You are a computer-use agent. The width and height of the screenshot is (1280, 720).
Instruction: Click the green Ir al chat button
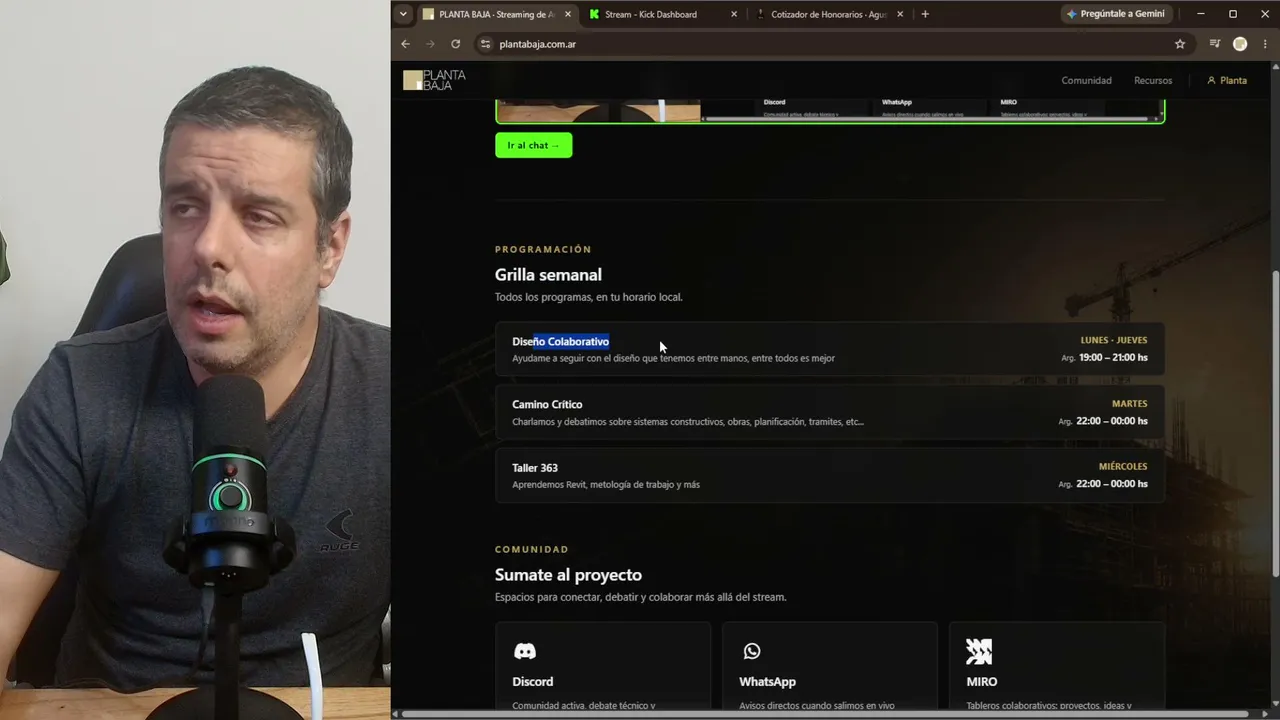click(534, 145)
